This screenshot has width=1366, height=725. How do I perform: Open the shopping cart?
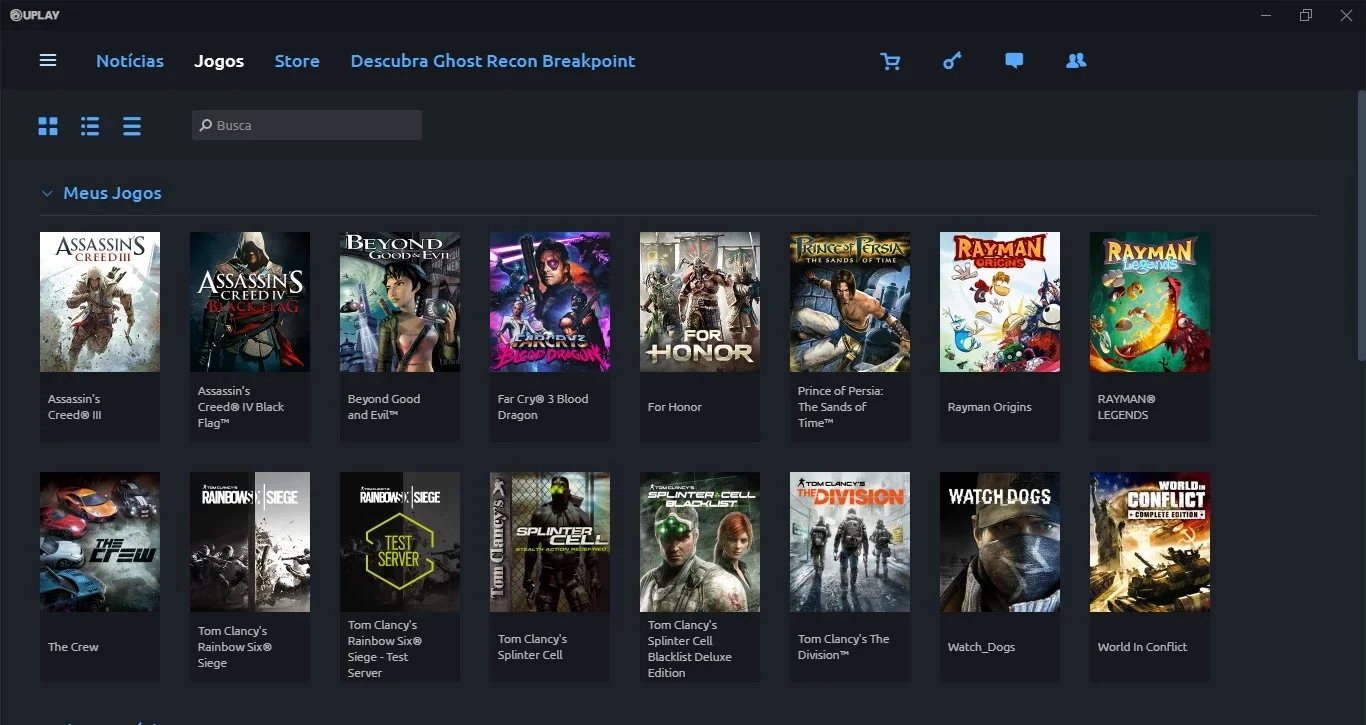(x=890, y=62)
